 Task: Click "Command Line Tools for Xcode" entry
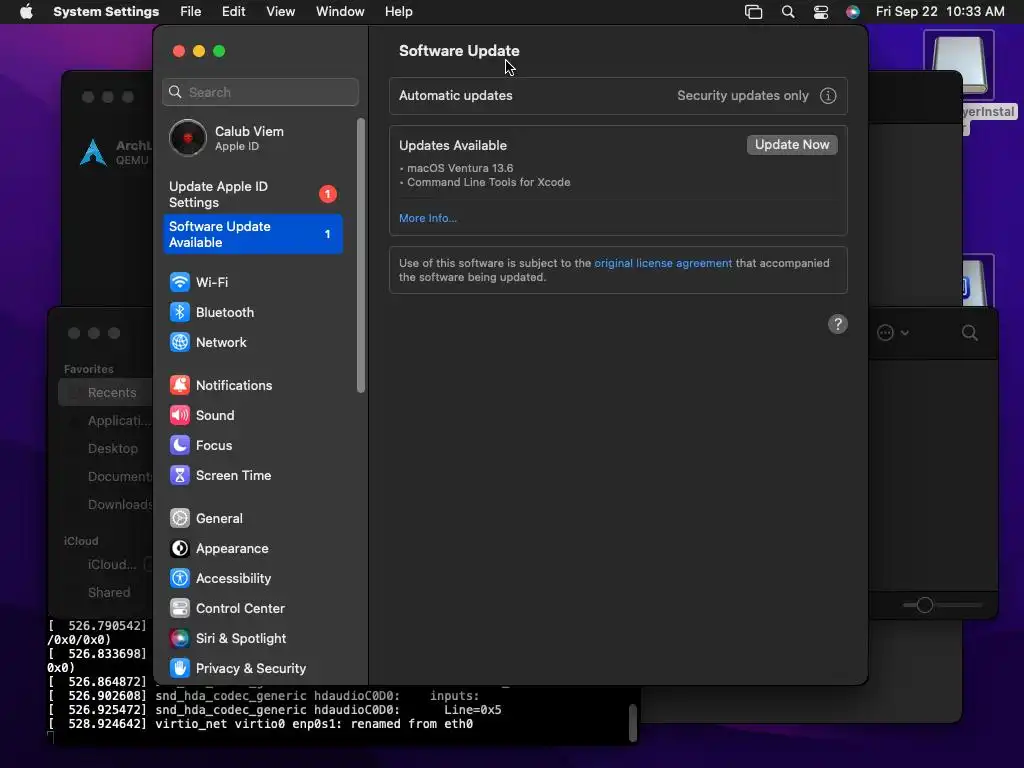point(488,183)
